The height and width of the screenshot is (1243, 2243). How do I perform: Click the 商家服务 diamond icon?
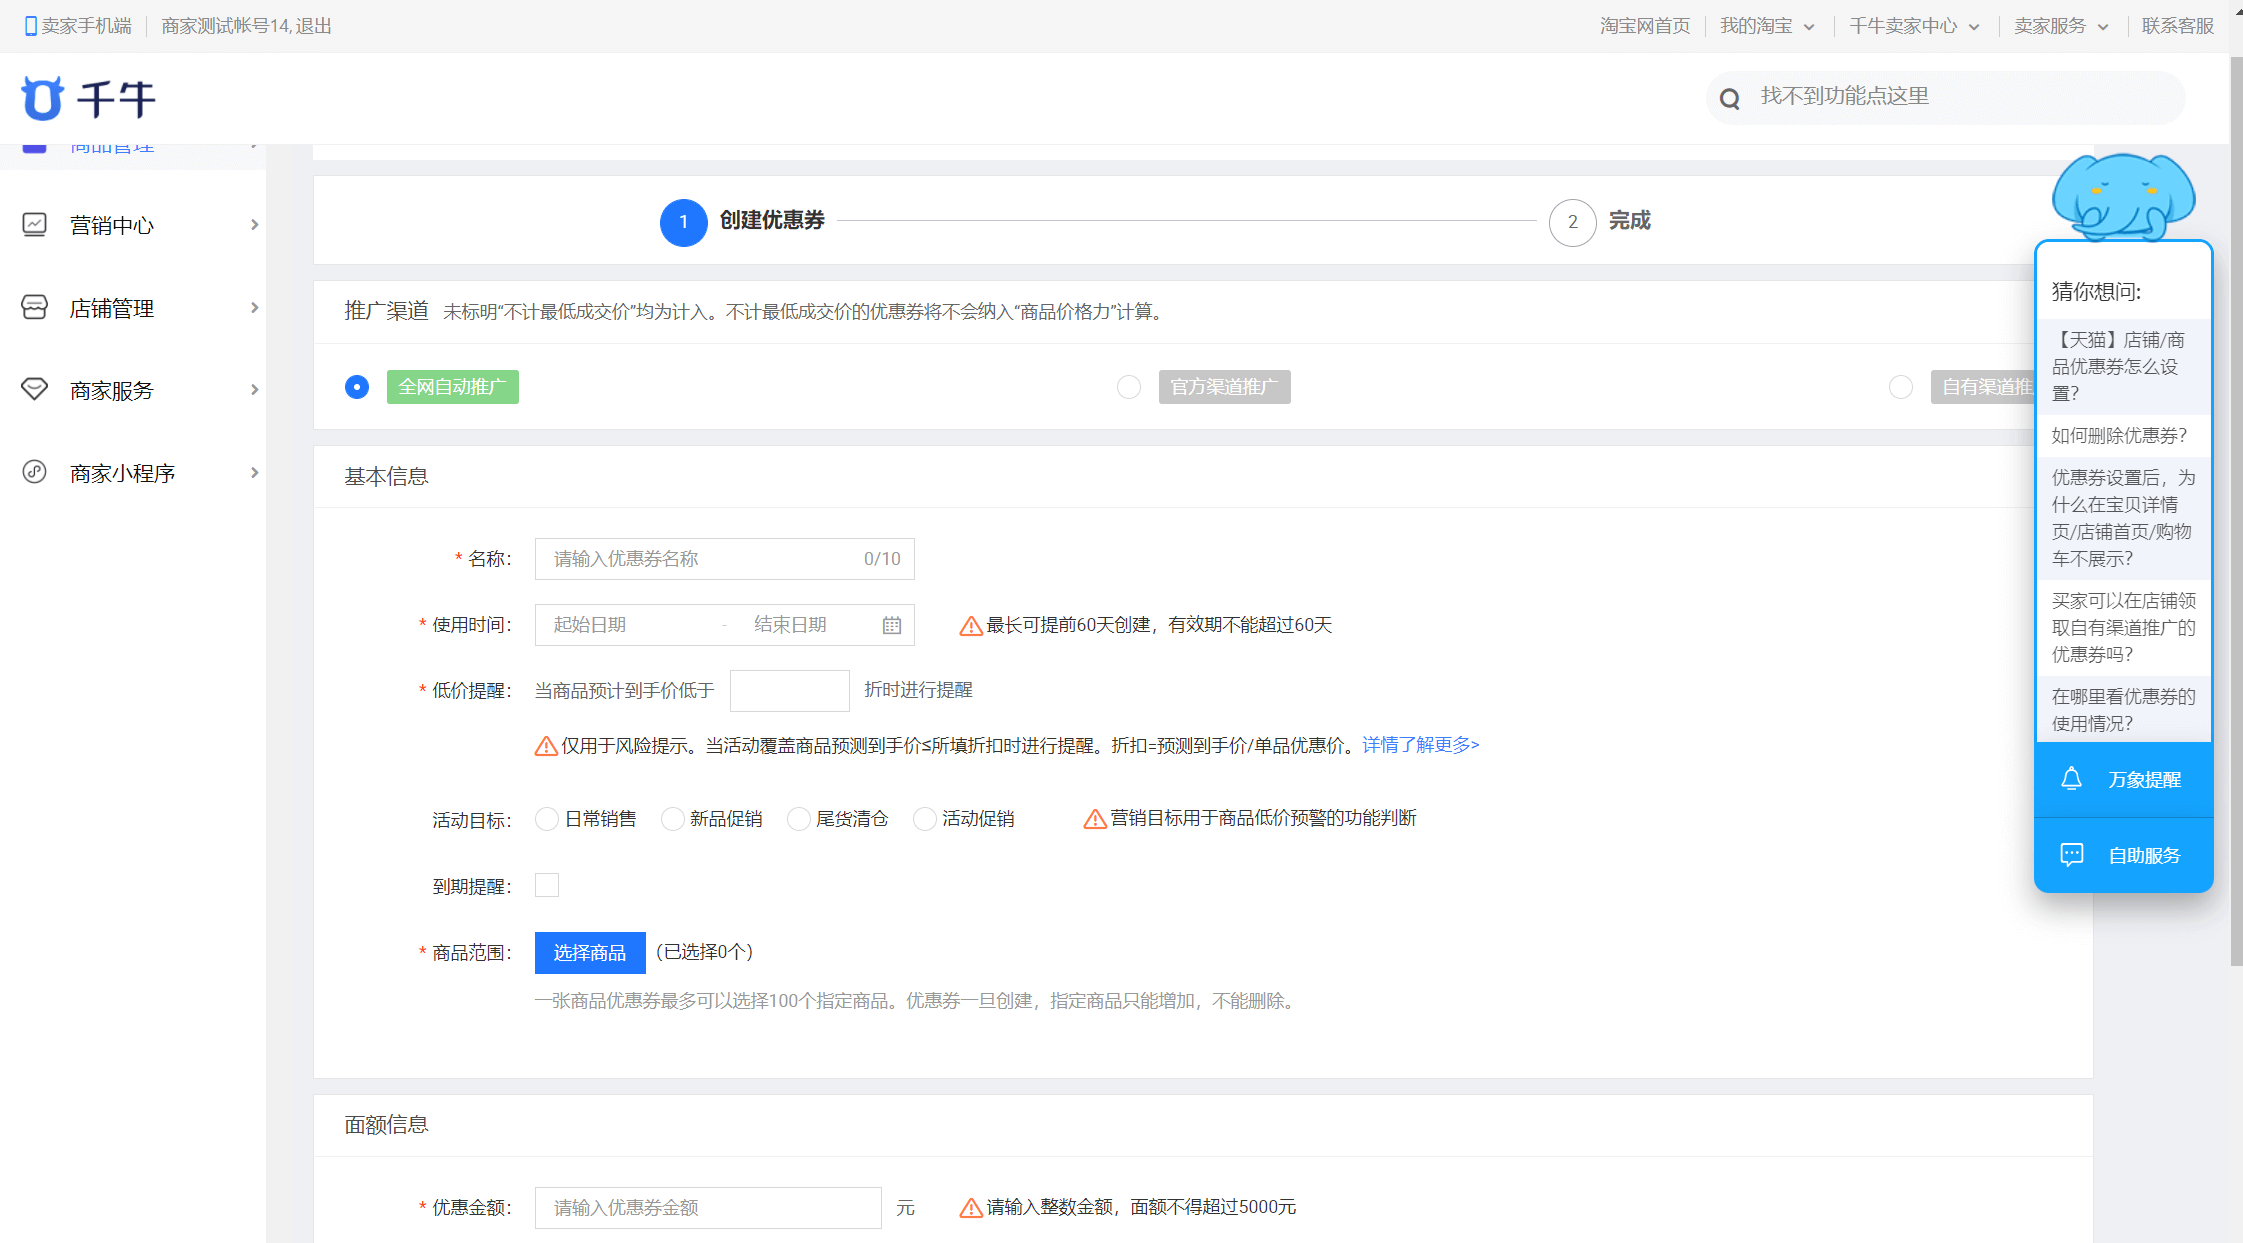pos(34,390)
